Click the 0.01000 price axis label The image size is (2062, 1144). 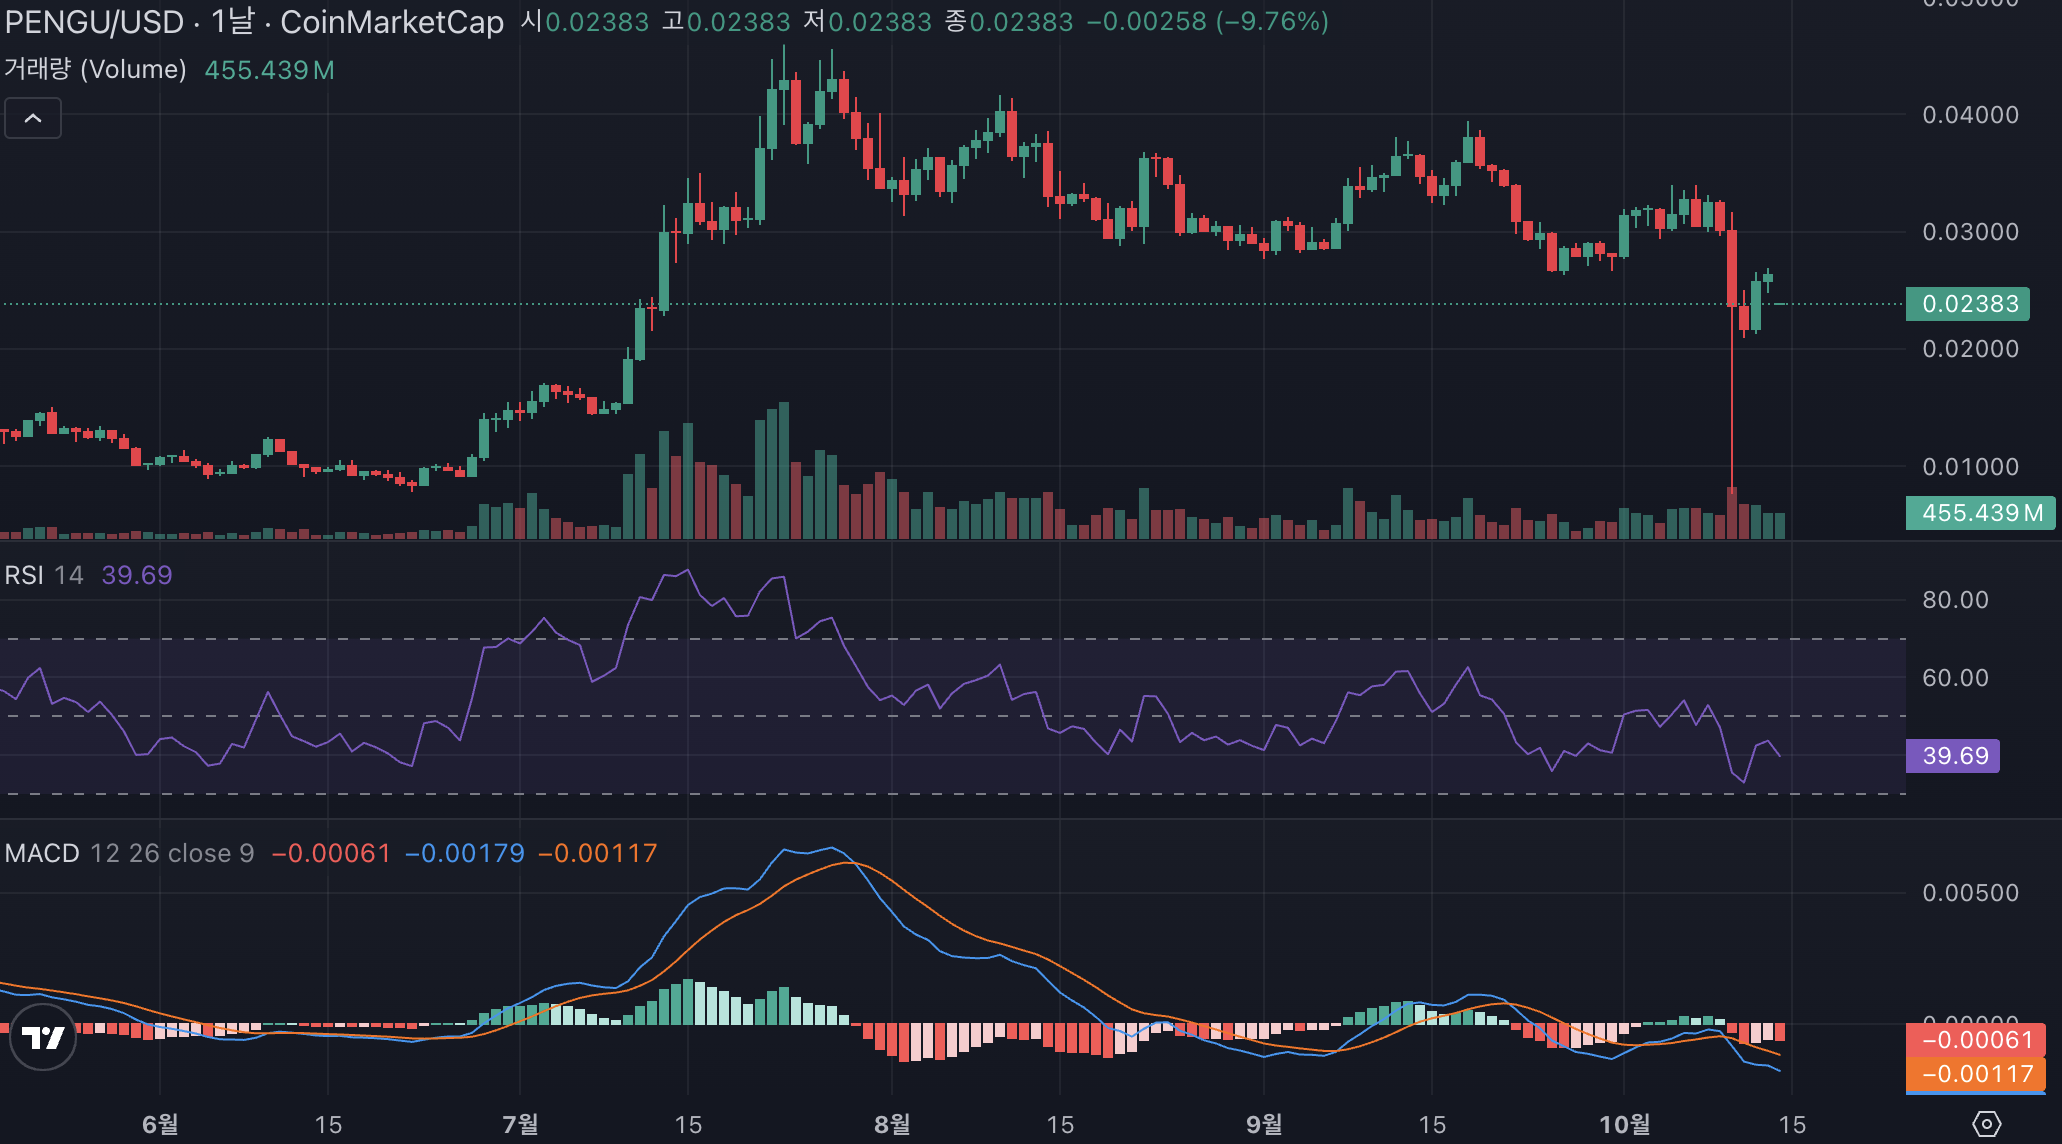click(1971, 467)
